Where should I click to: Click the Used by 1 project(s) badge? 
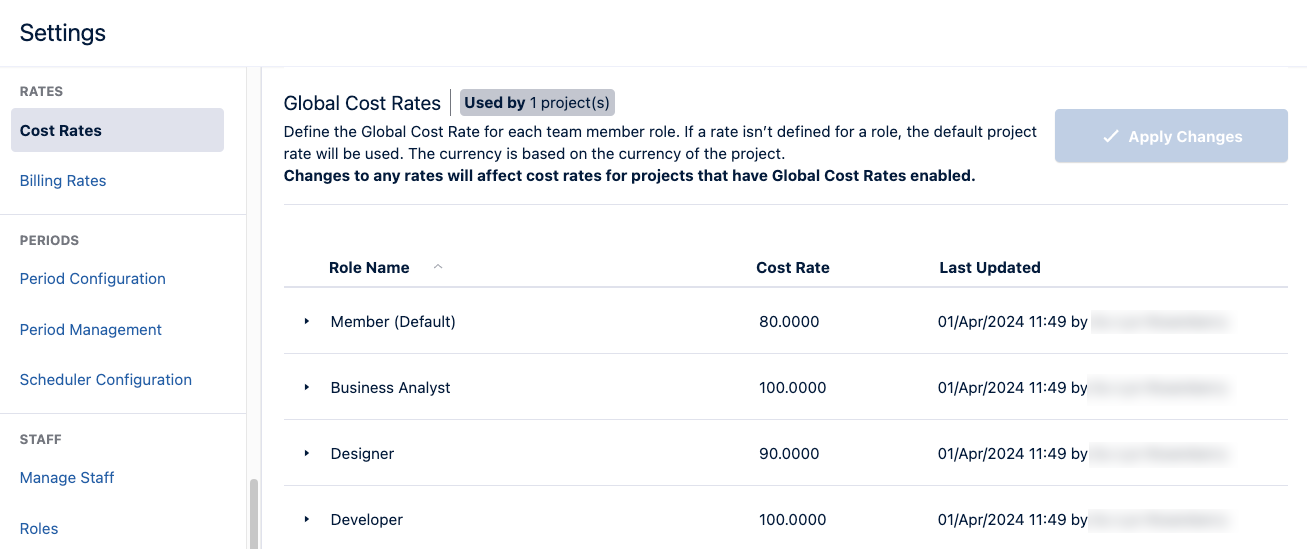[x=537, y=102]
